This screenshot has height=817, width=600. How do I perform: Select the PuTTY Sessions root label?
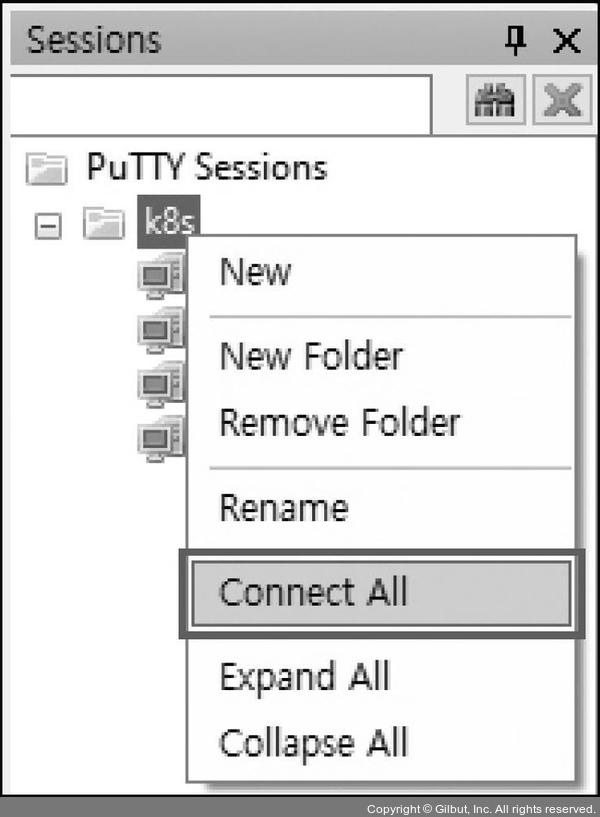coord(206,167)
